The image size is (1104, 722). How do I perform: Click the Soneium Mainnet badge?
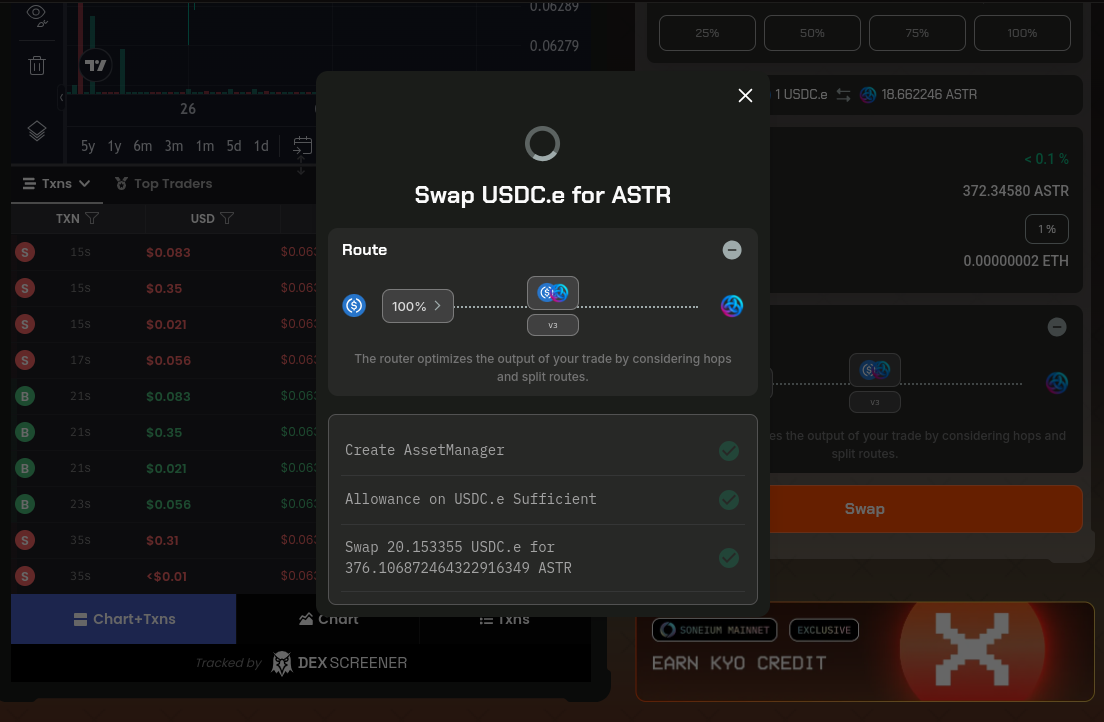click(715, 630)
